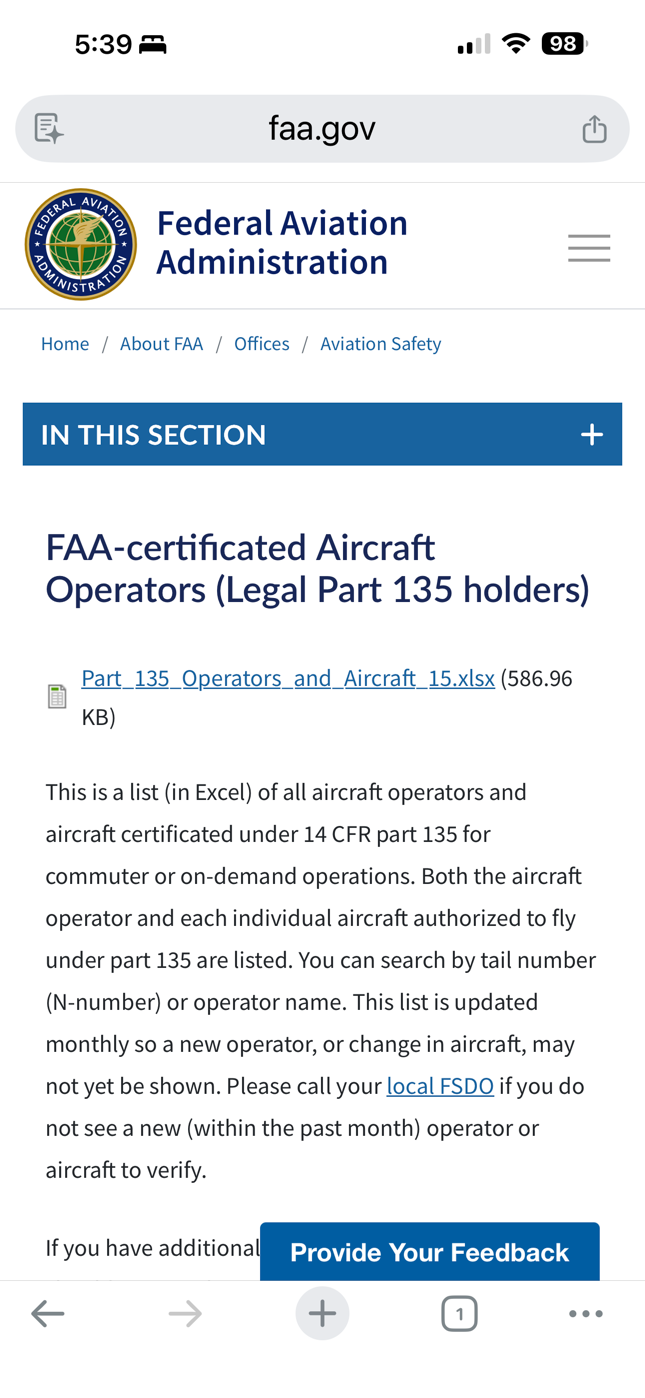Open the hamburger navigation menu
Screen dimensions: 645x1398
[x=589, y=248]
